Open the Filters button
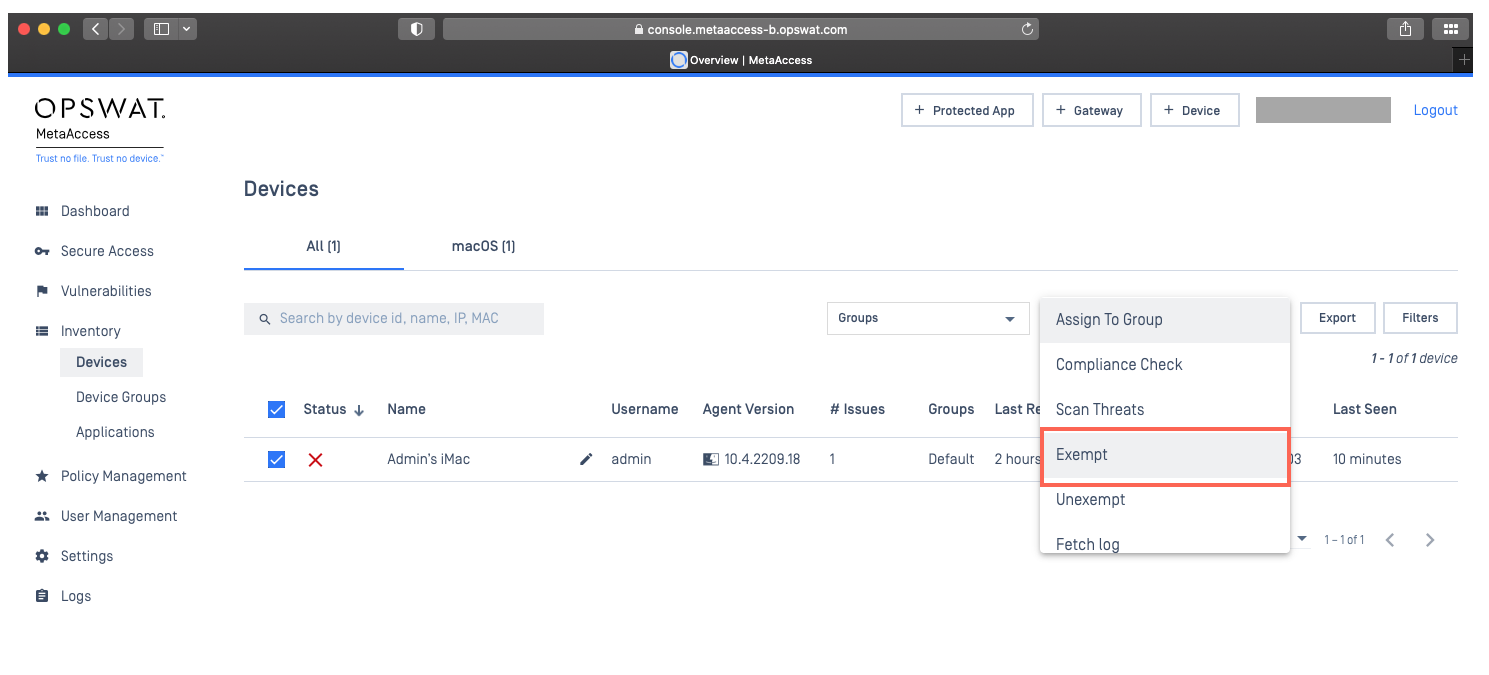This screenshot has width=1489, height=675. pos(1420,318)
